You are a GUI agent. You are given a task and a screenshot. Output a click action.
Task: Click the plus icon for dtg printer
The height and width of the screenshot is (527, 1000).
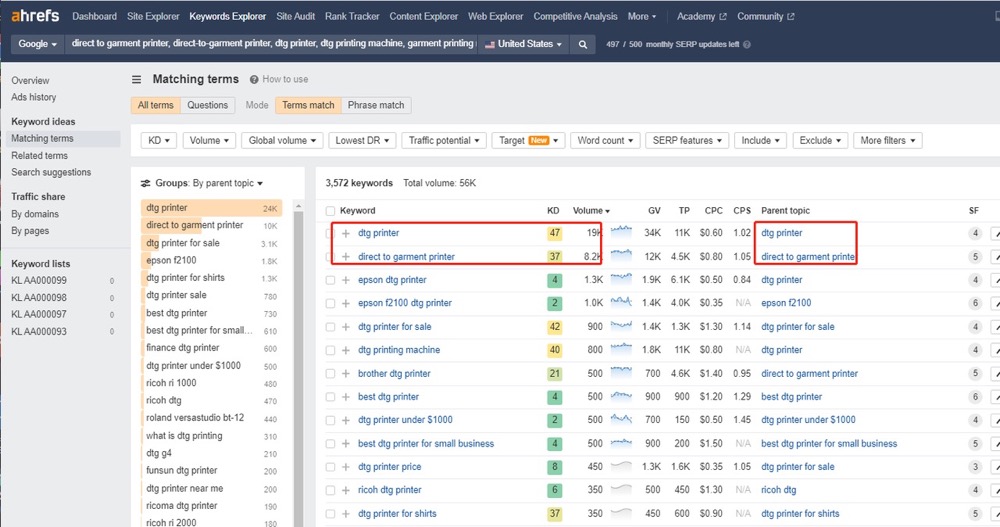(x=346, y=234)
